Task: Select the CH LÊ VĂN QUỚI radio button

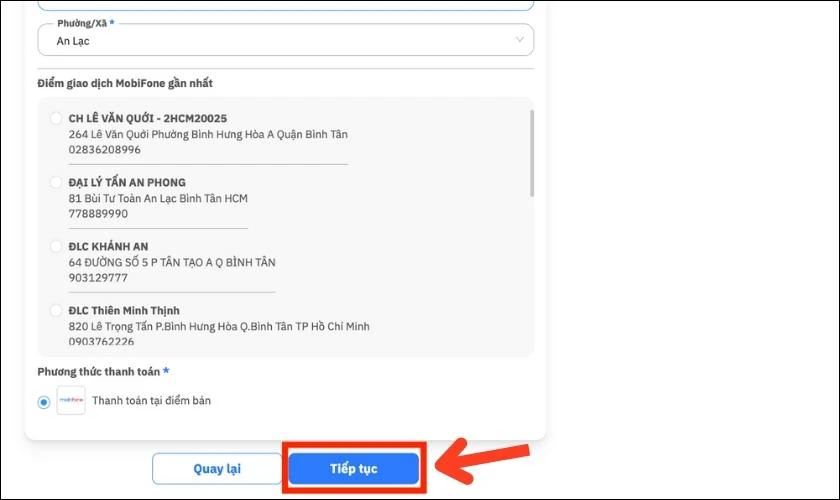Action: coord(56,118)
